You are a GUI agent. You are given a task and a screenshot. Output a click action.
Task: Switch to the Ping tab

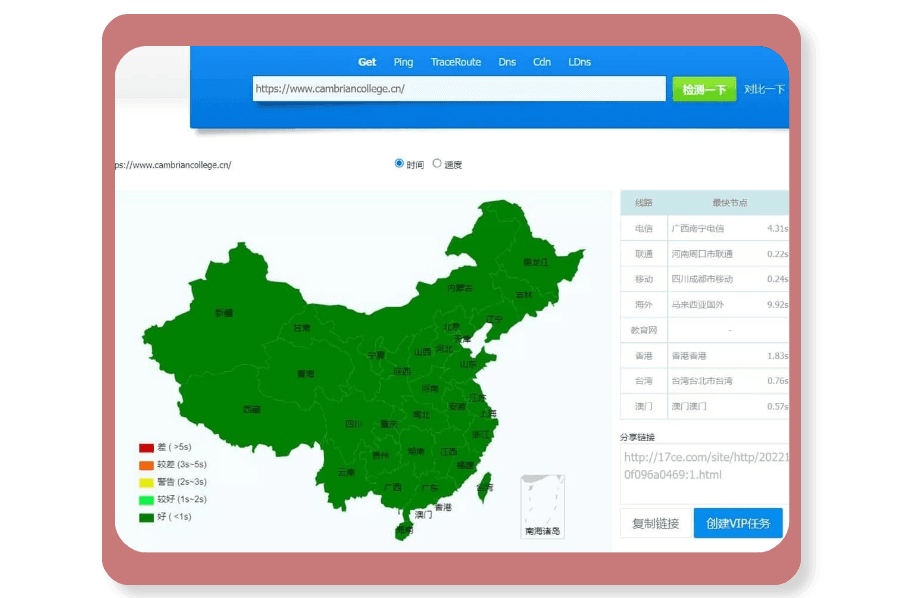point(403,62)
